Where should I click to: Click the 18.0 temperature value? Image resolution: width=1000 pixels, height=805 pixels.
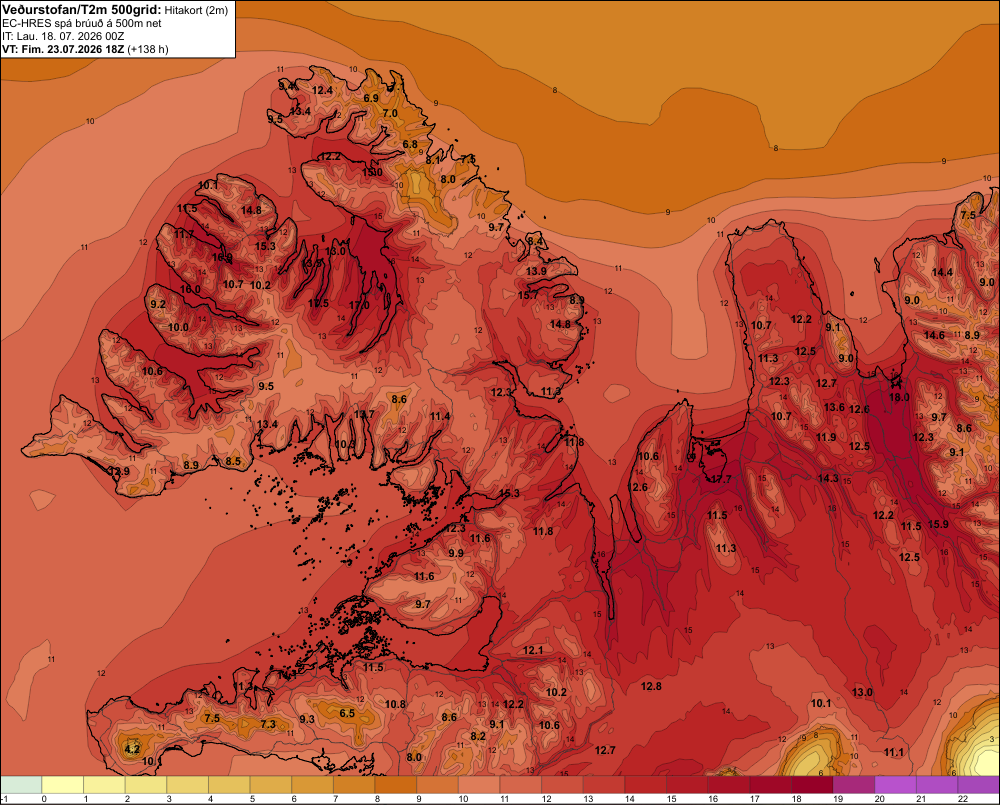tap(899, 397)
